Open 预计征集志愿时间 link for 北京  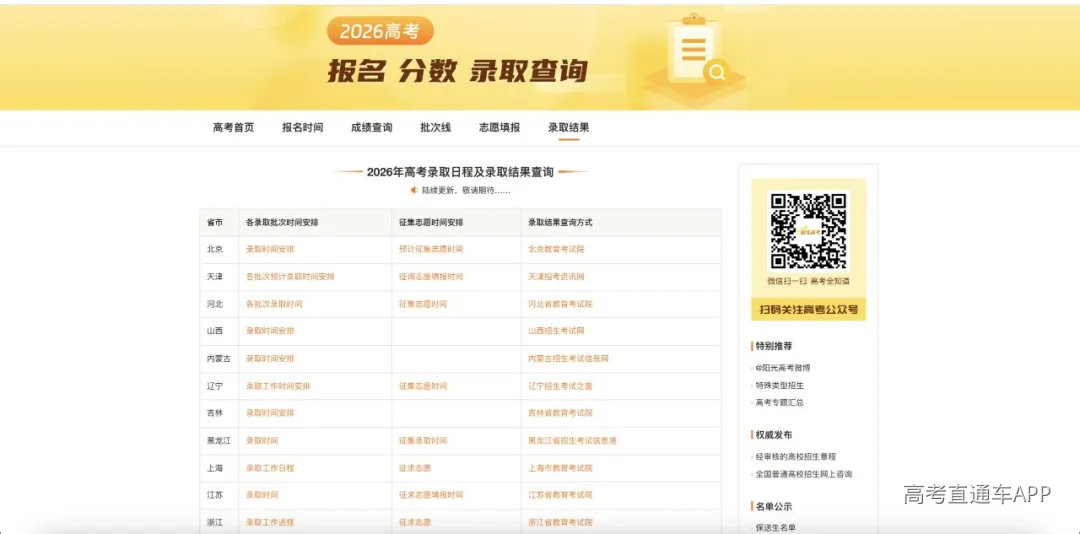pyautogui.click(x=430, y=249)
